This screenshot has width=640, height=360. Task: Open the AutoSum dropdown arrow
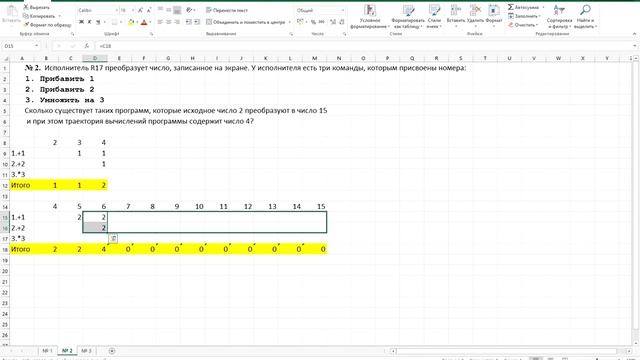tap(544, 7)
